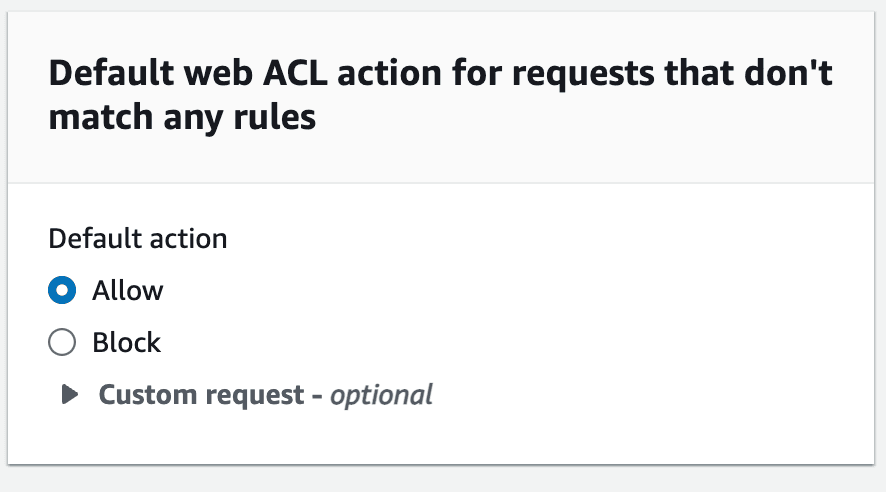The height and width of the screenshot is (492, 886).
Task: Expand the Custom request disclosure triangle
Action: pos(69,395)
